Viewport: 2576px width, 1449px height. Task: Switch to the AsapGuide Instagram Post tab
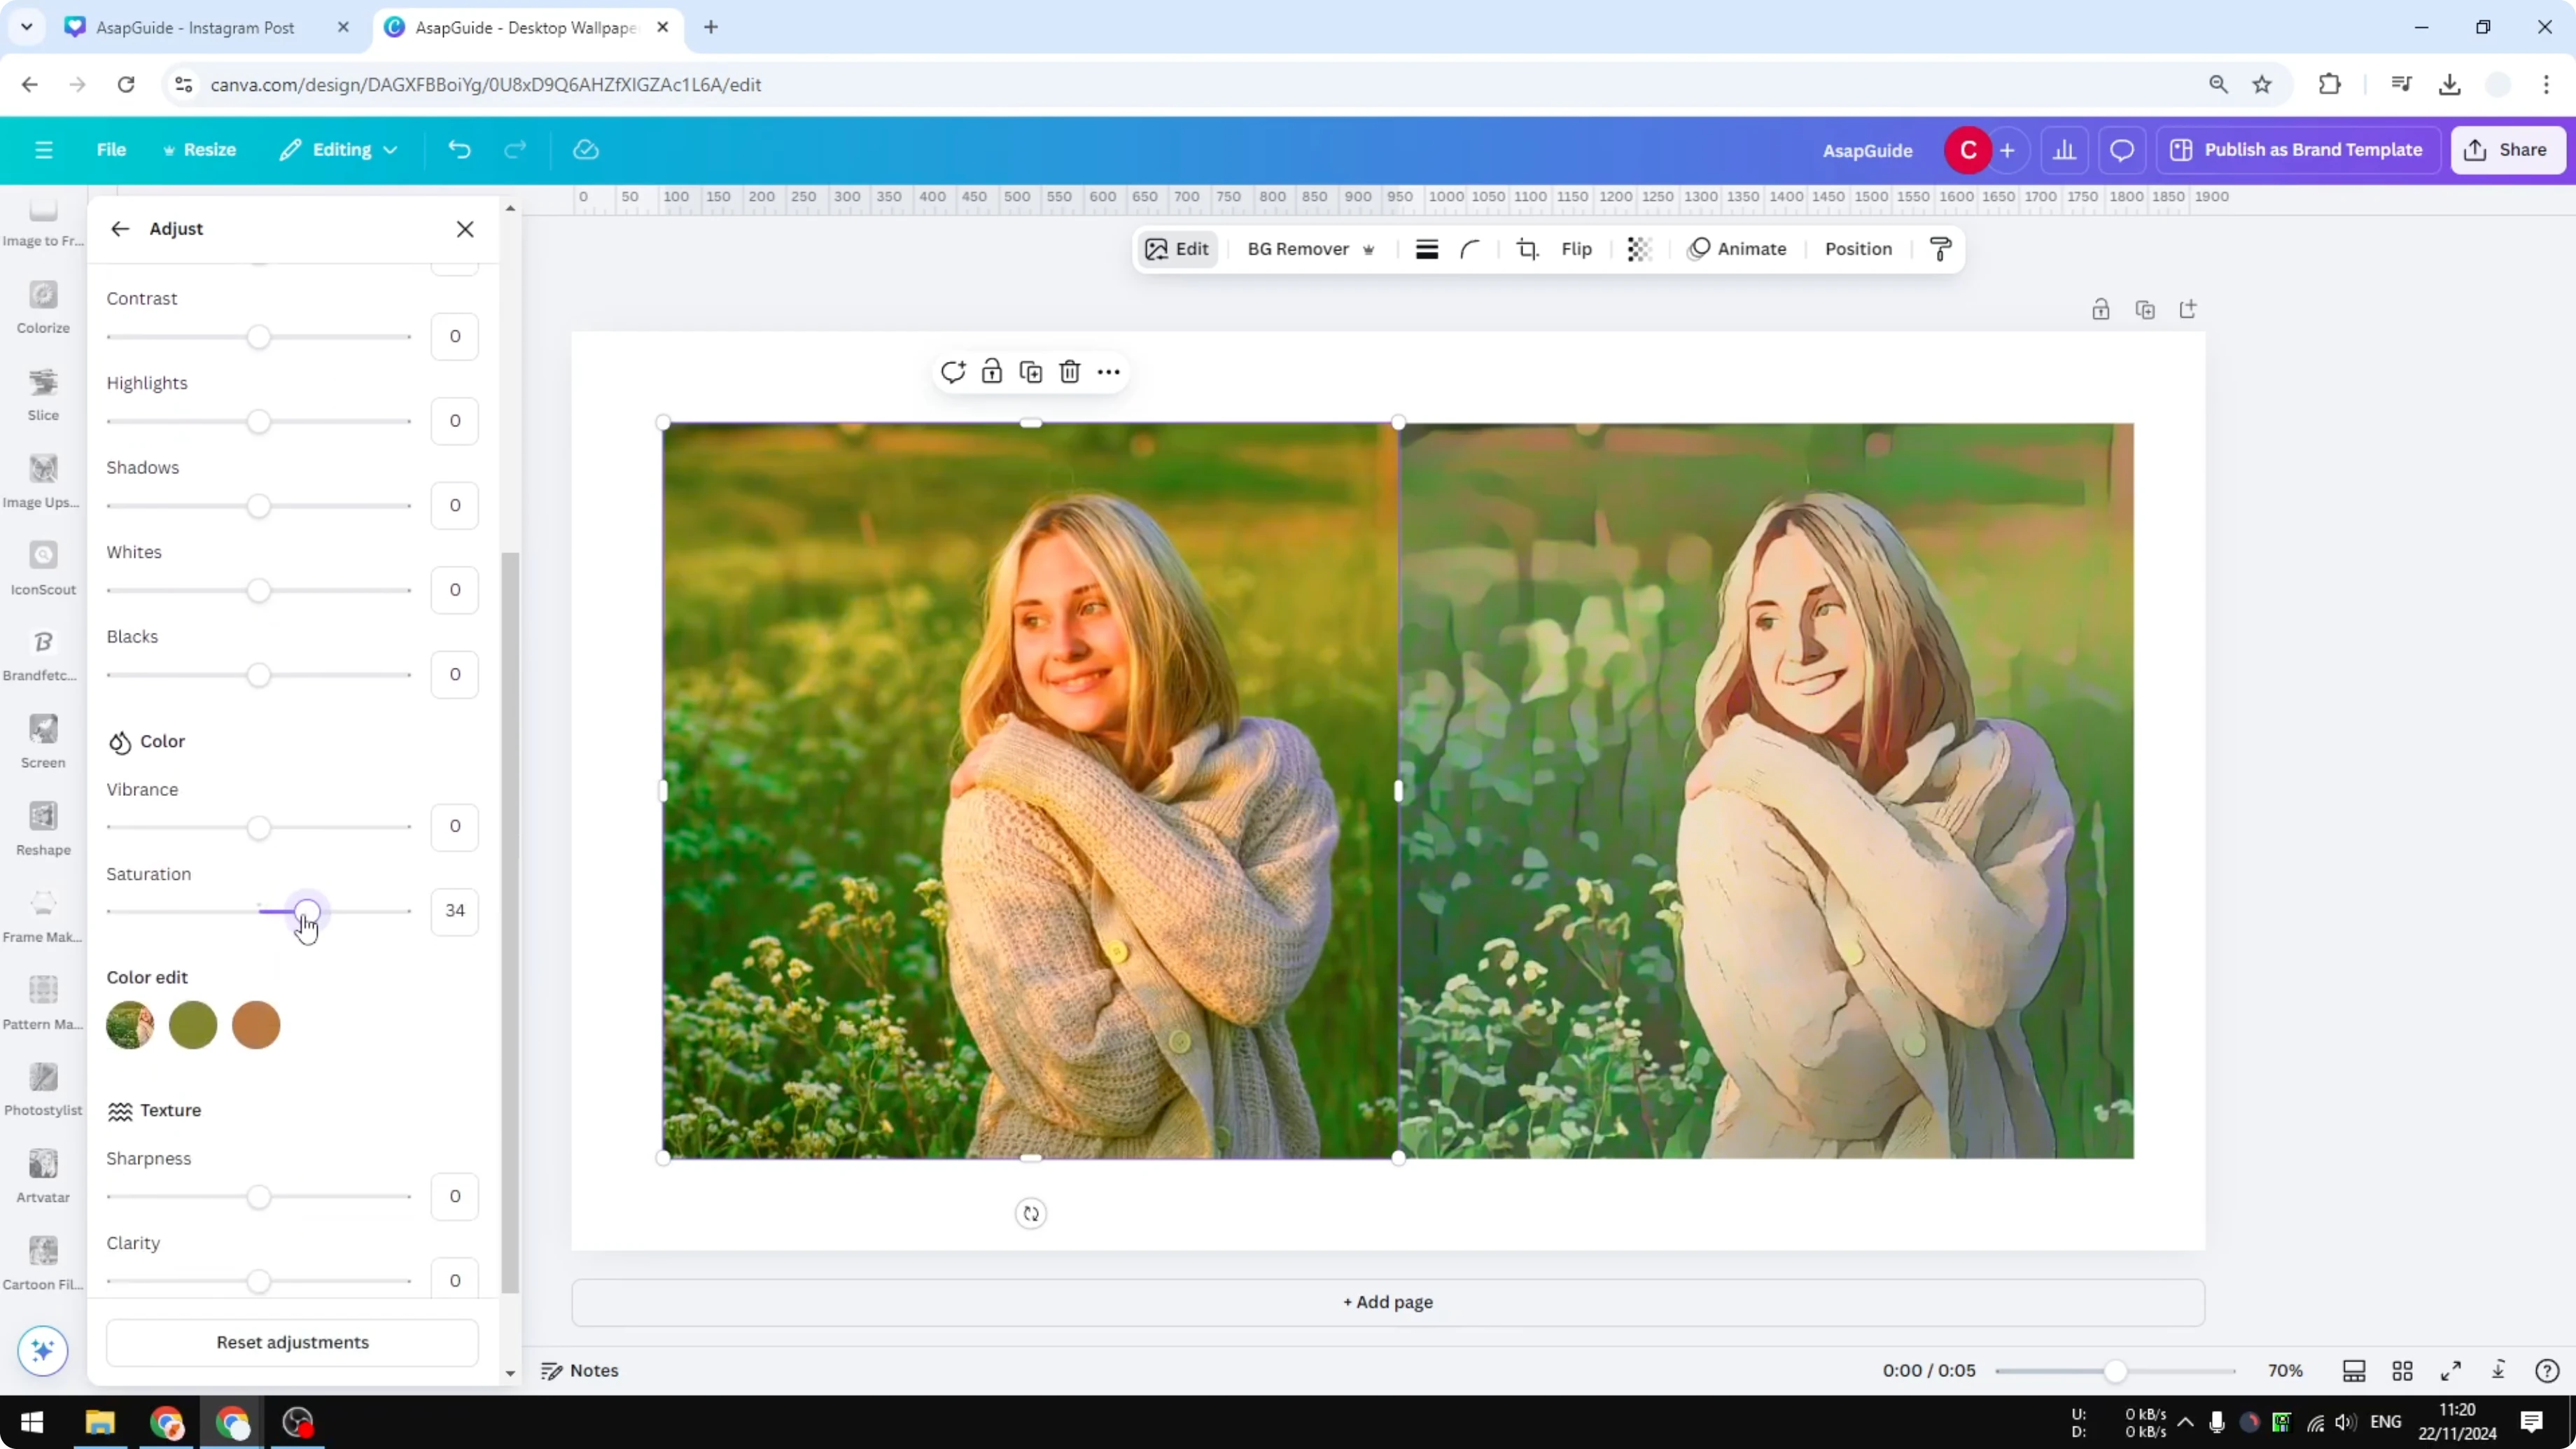point(195,27)
